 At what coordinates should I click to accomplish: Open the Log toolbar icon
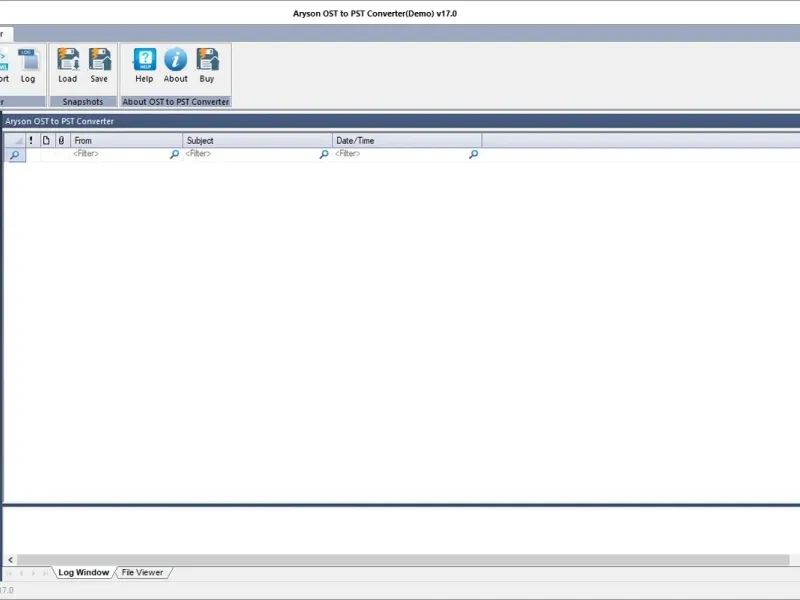click(x=28, y=65)
